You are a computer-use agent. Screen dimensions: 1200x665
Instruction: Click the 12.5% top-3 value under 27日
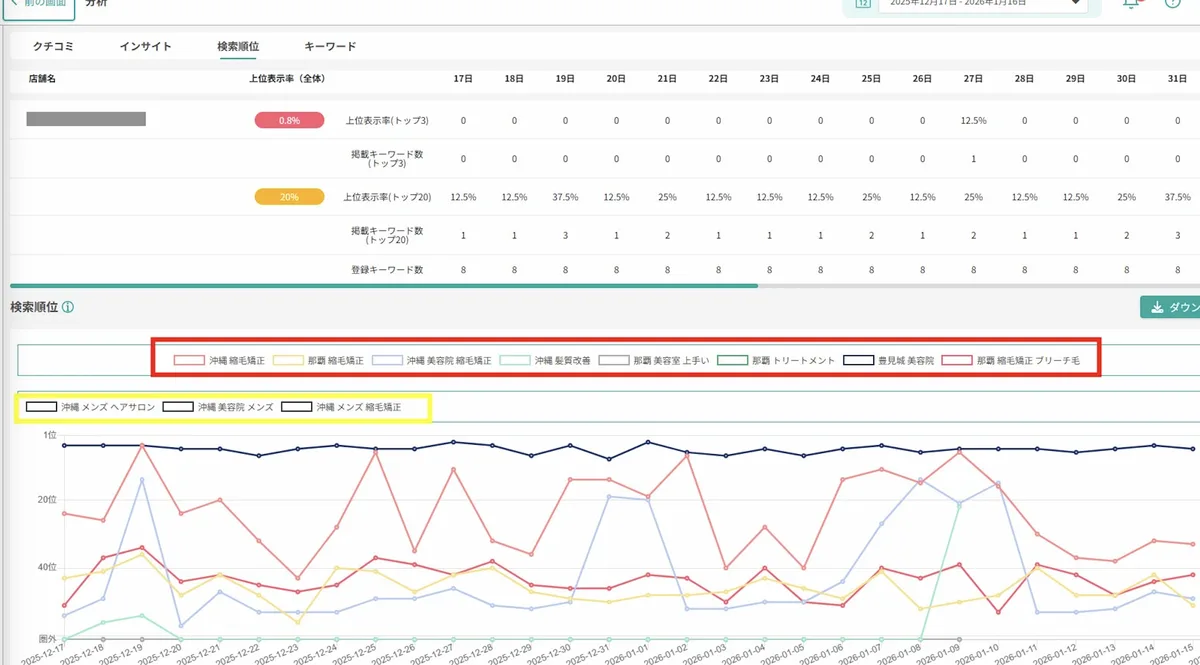(x=973, y=120)
